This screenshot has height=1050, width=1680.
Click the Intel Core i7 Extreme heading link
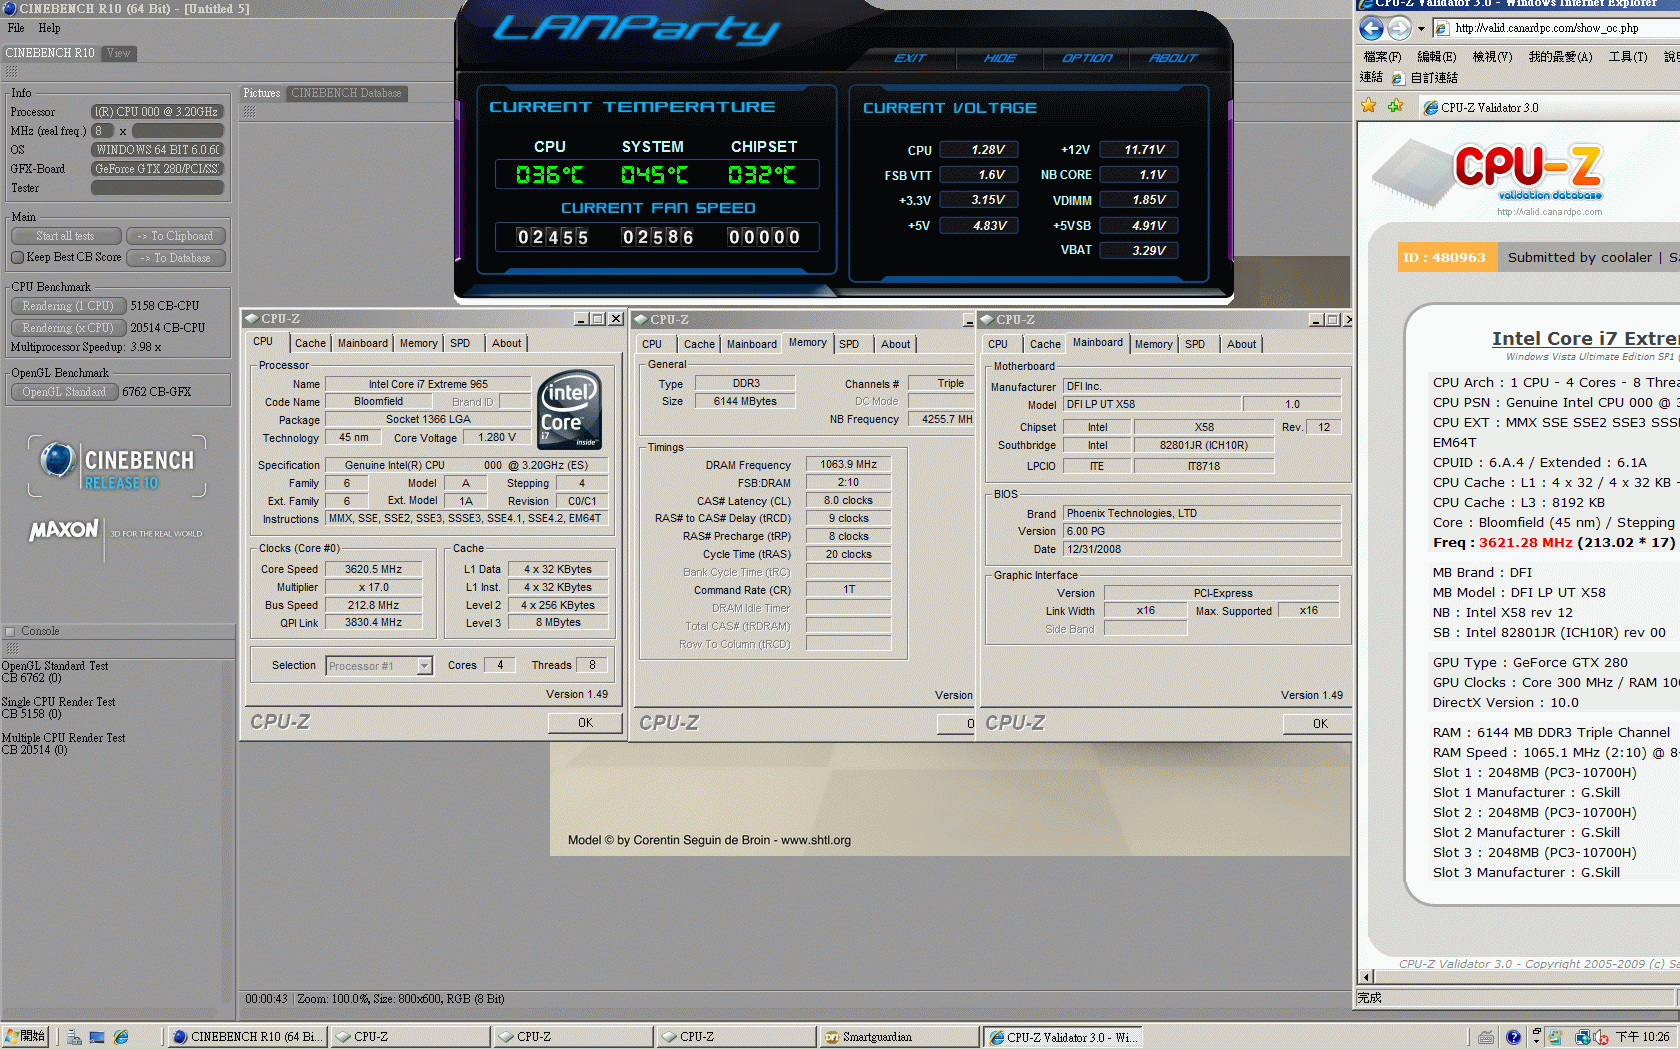1586,339
